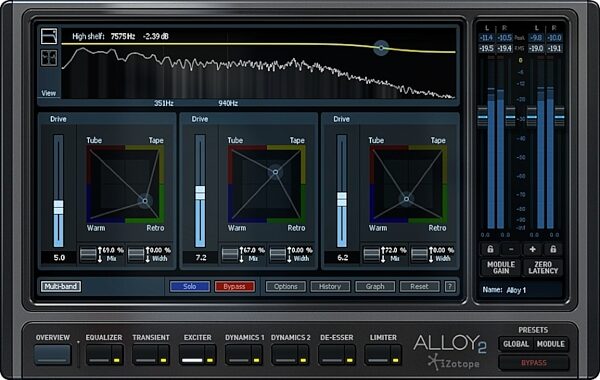This screenshot has width=600, height=380.
Task: Toggle the Exciter module power LED
Action: click(210, 360)
